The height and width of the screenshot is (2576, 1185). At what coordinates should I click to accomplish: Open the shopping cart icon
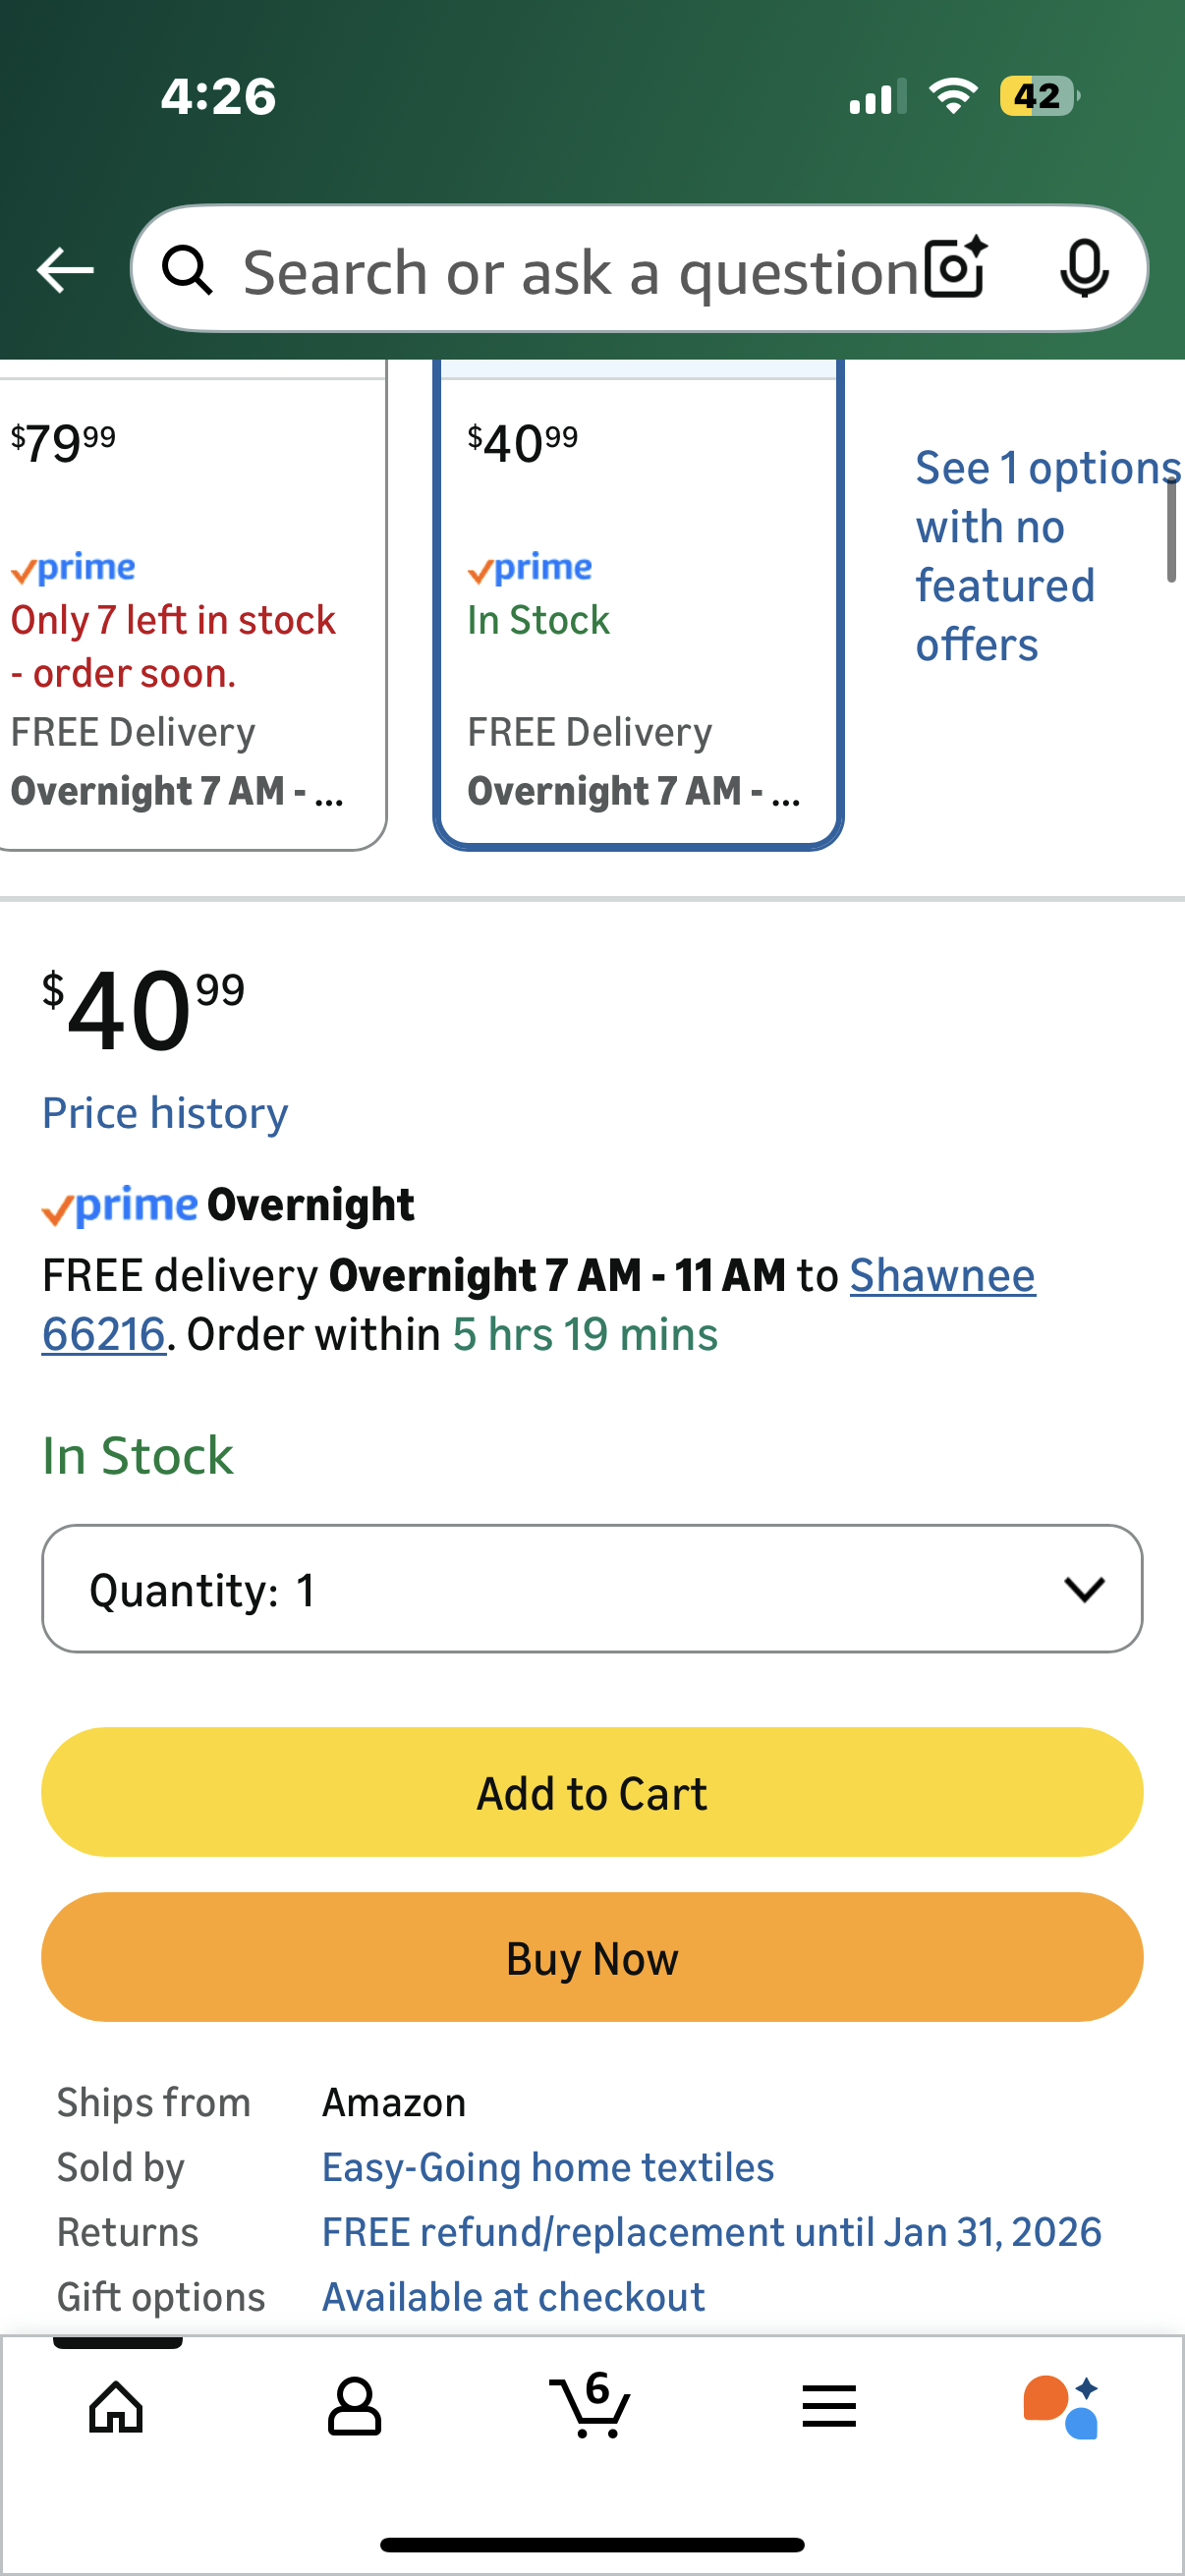[590, 2404]
